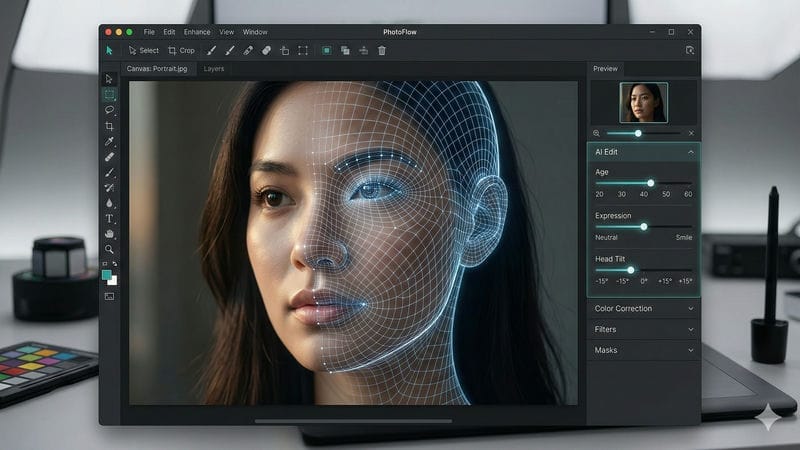Select the pointer tool in left tool panel
800x450 pixels.
[109, 79]
